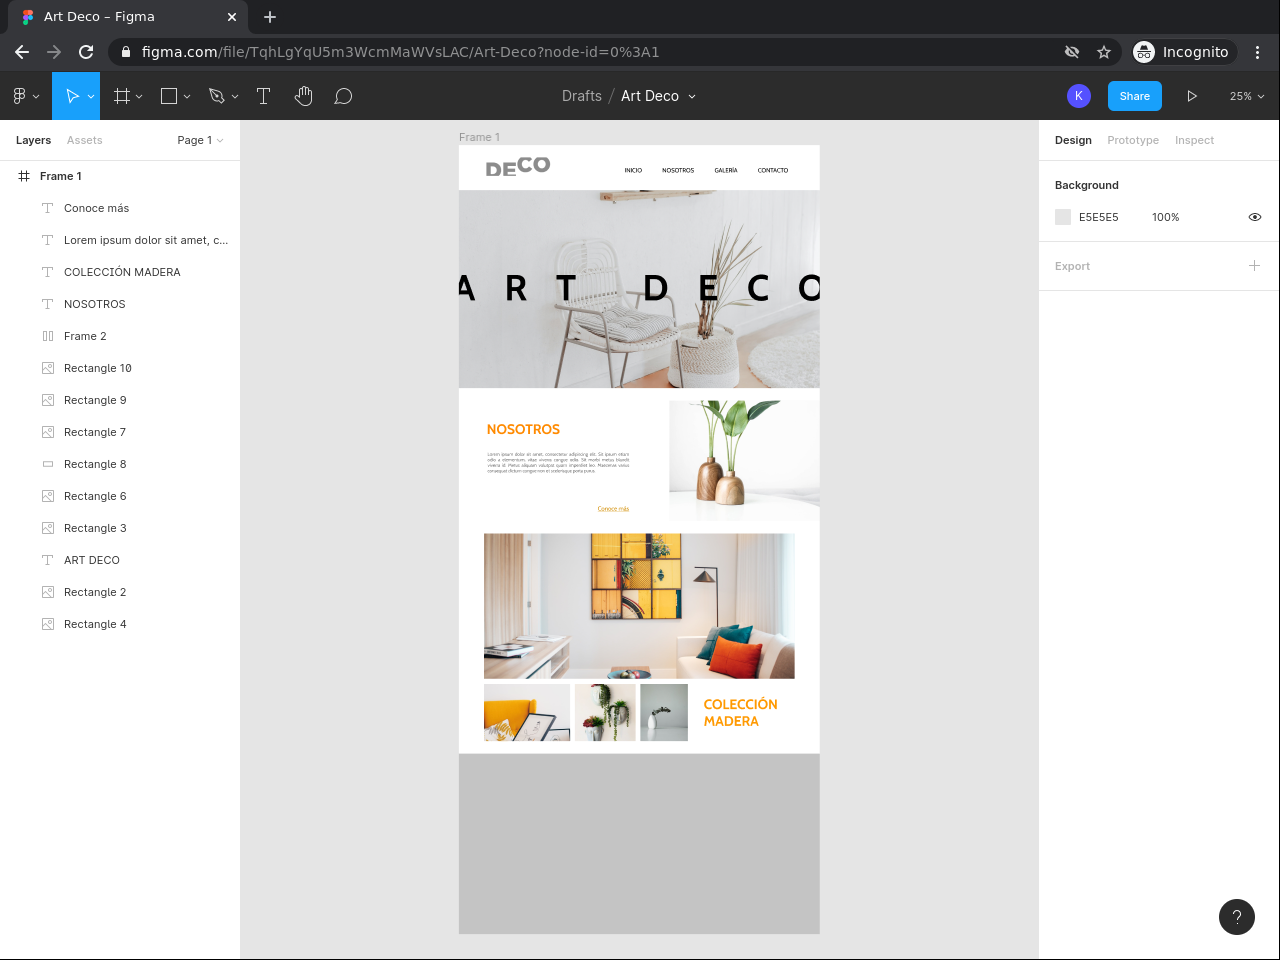Viewport: 1280px width, 960px height.
Task: Present the prototype with play icon
Action: click(x=1192, y=96)
